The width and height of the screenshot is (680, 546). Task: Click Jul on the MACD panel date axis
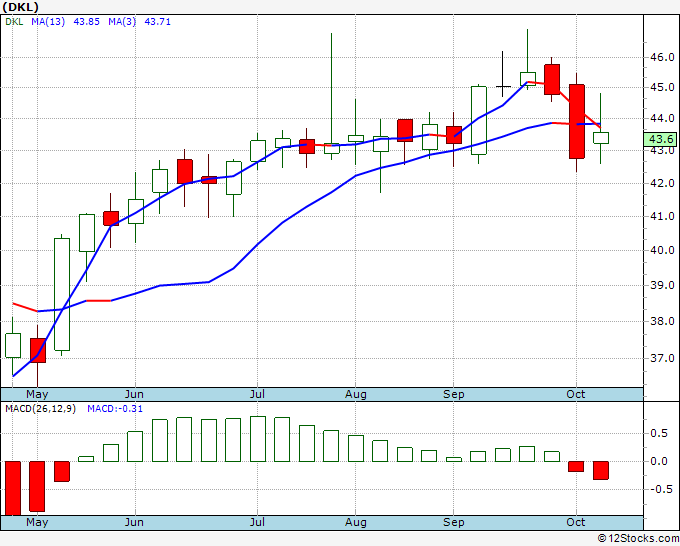[x=257, y=522]
